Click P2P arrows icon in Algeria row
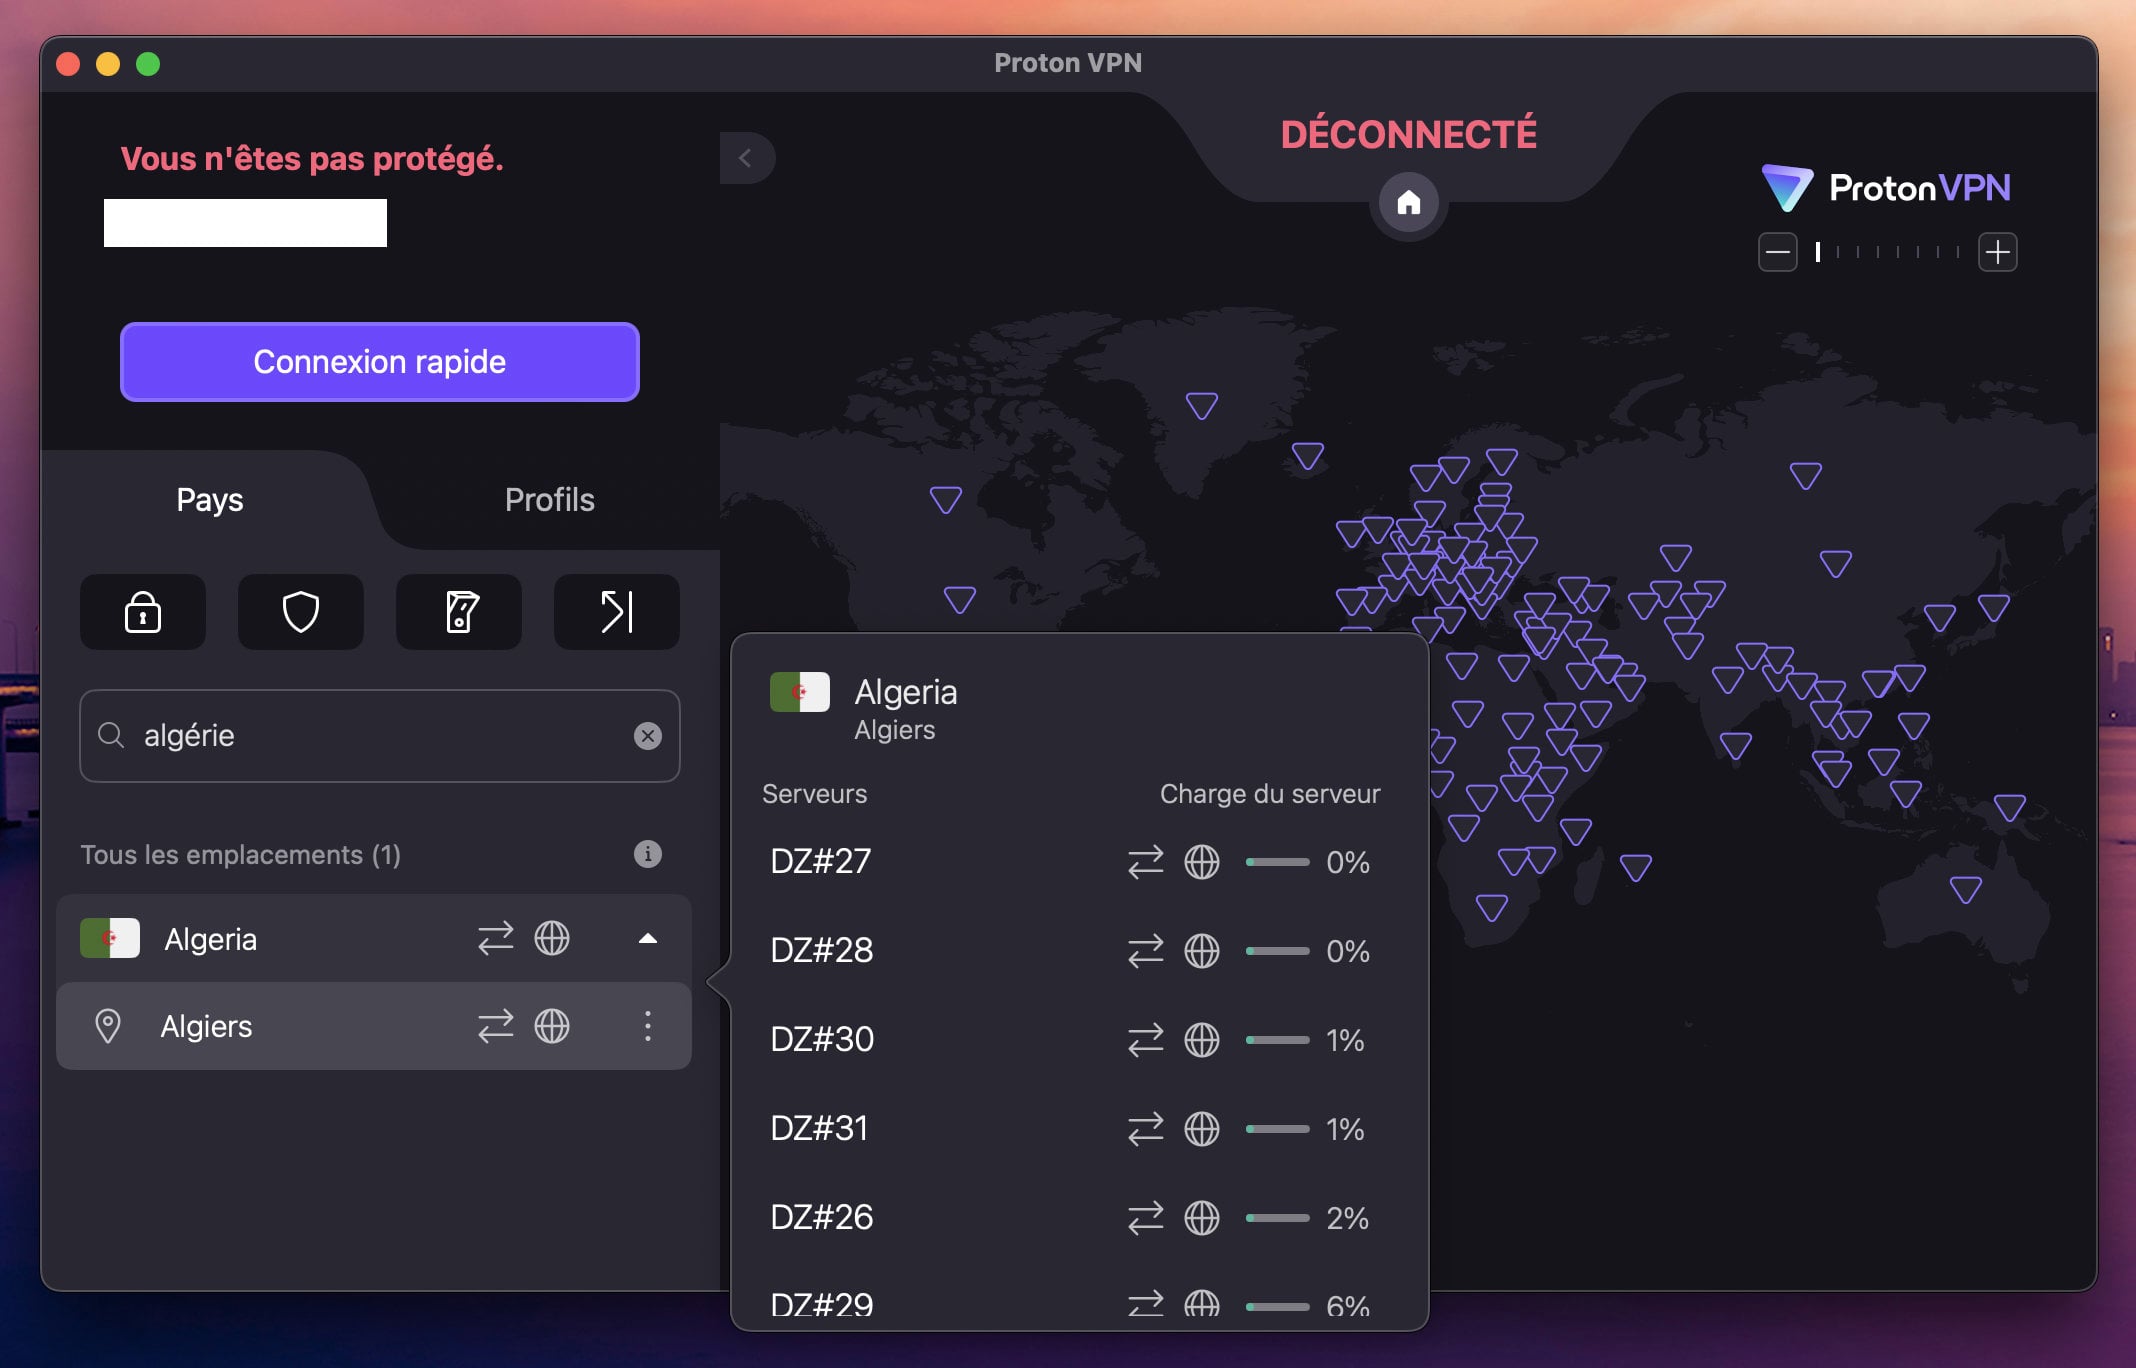This screenshot has width=2136, height=1368. [x=495, y=938]
